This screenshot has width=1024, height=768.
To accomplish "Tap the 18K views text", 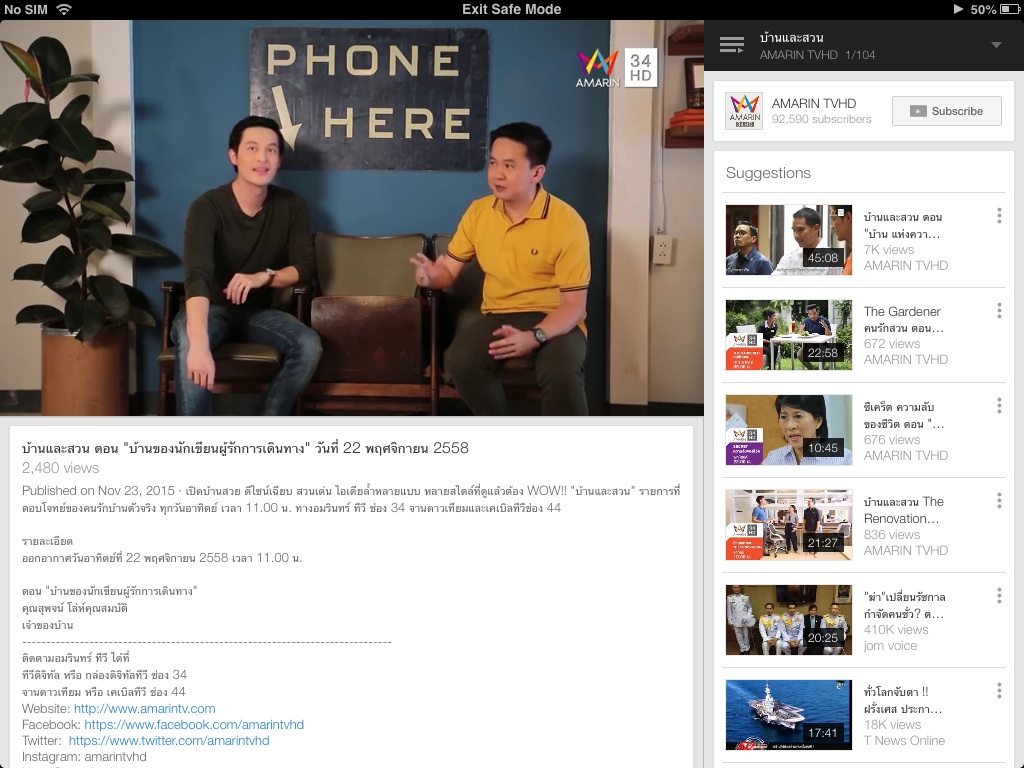I will pyautogui.click(x=892, y=724).
